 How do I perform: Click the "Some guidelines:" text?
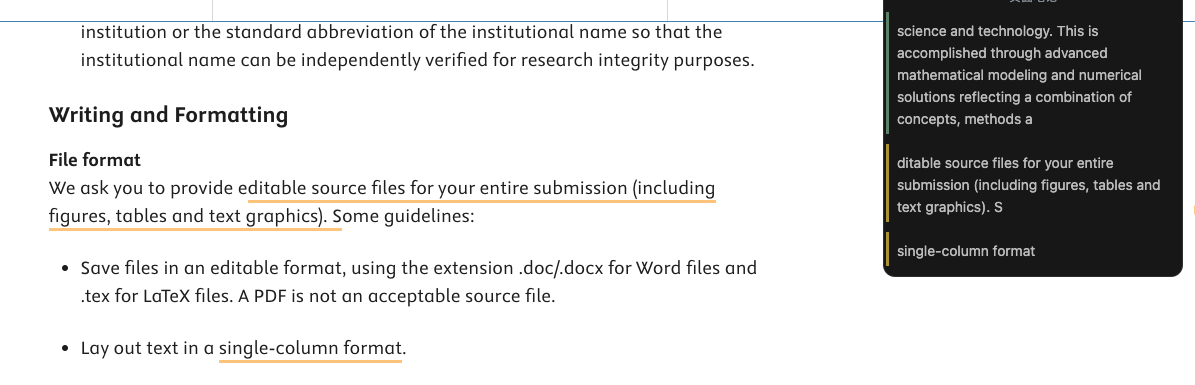[404, 217]
